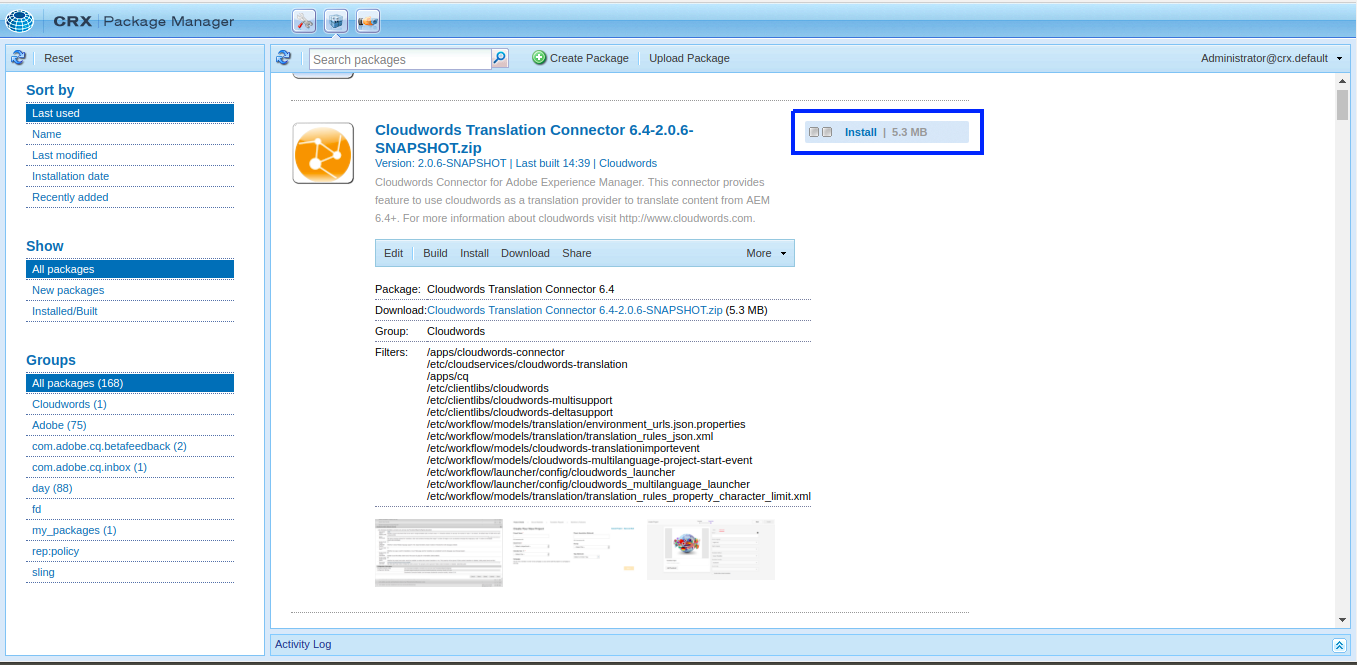Click the refresh icon beside Reset

[18, 58]
